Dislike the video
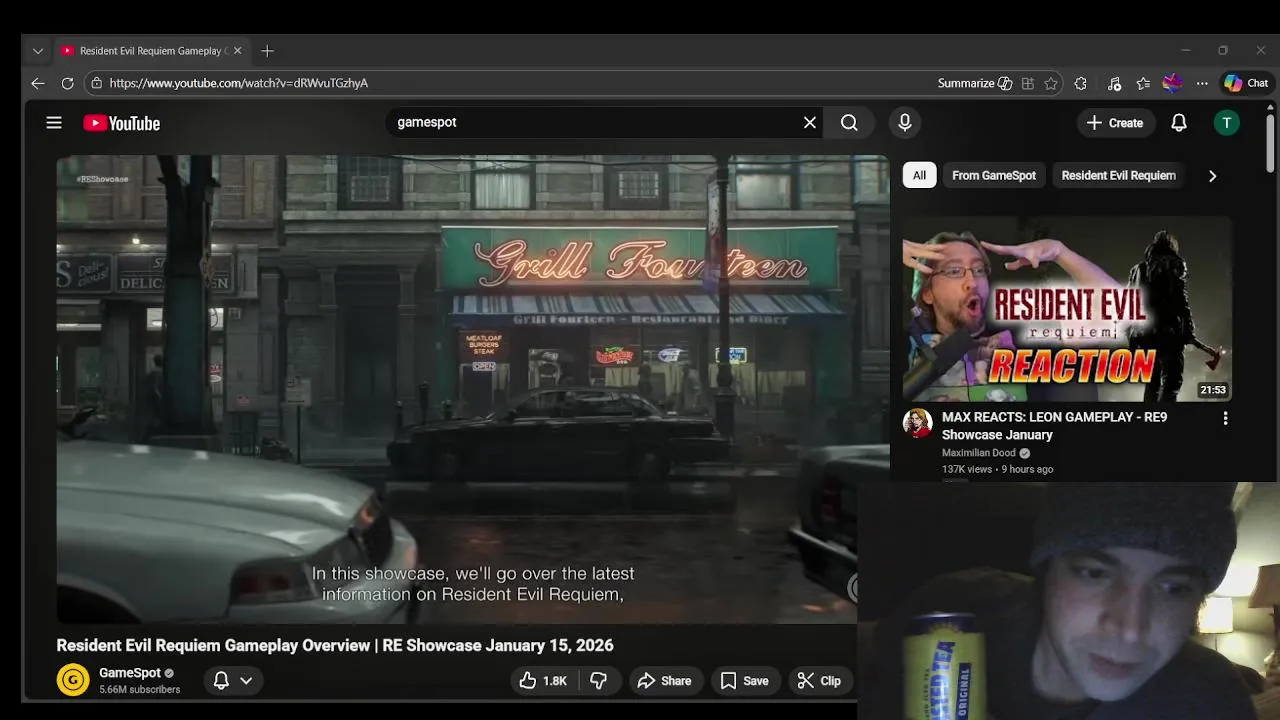Screen dimensions: 1280x720 599,680
